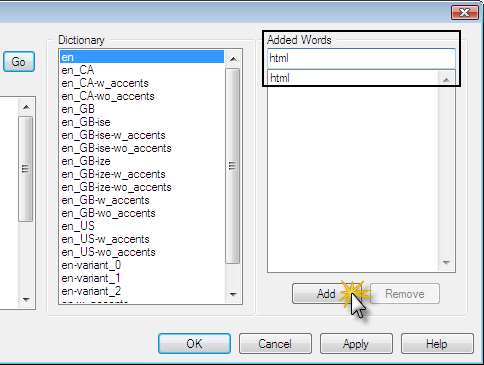484x365 pixels.
Task: Select 'html' in the added words list
Action: [x=353, y=78]
